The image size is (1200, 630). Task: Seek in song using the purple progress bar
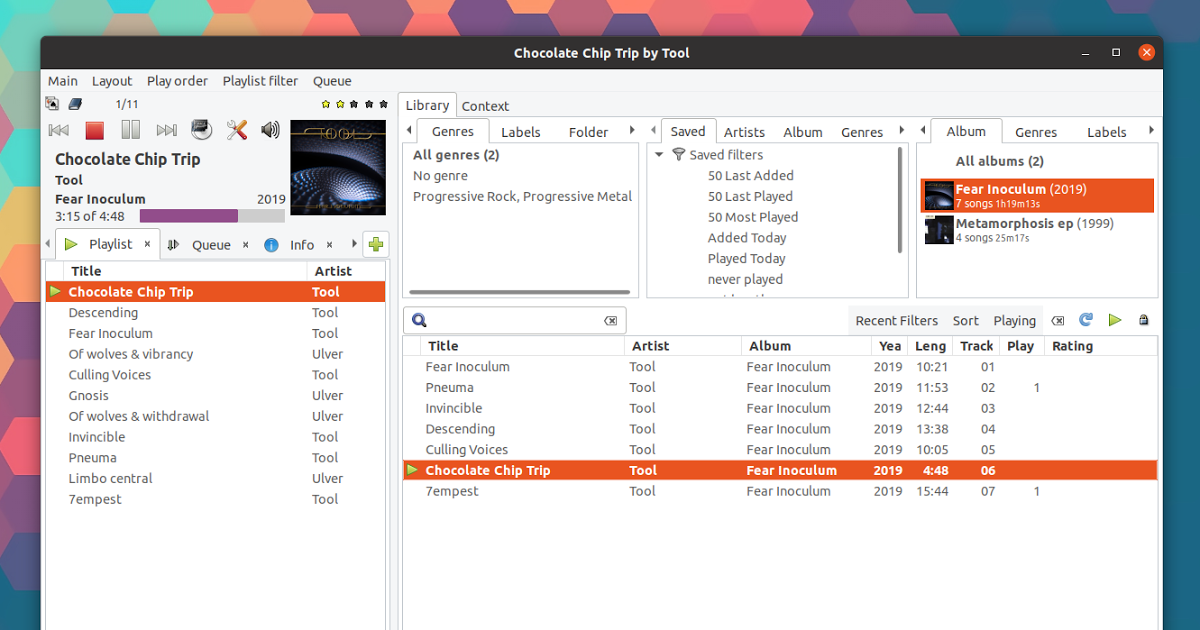pyautogui.click(x=212, y=216)
